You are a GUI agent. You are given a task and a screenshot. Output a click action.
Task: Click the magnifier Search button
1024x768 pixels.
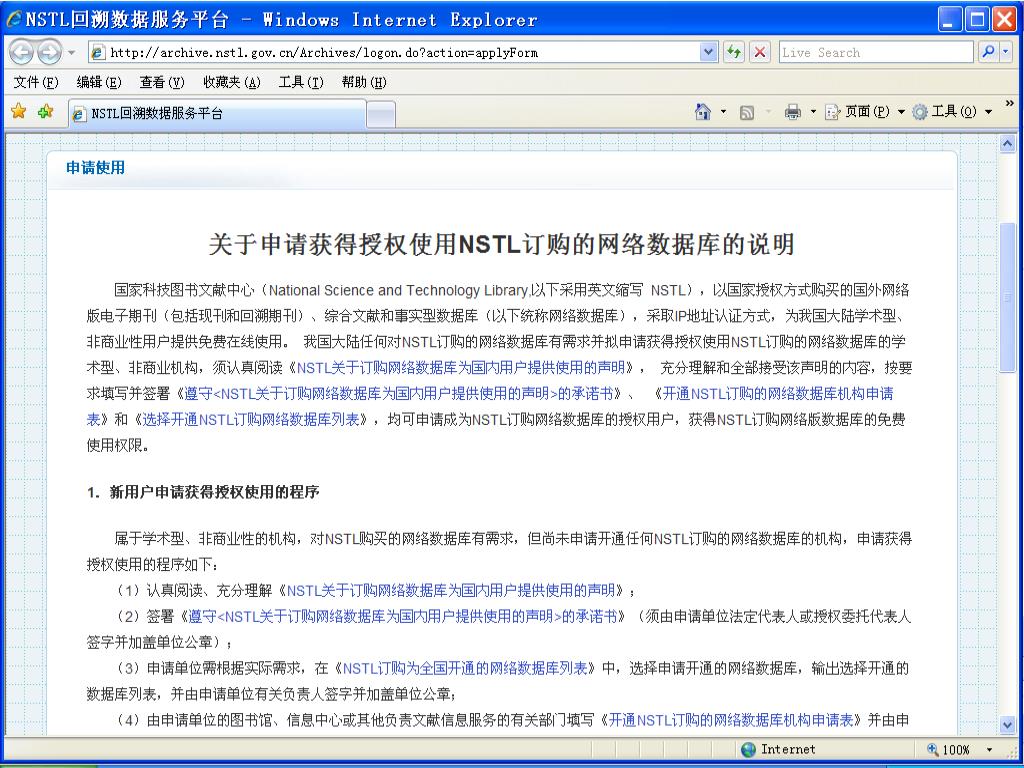(x=988, y=52)
